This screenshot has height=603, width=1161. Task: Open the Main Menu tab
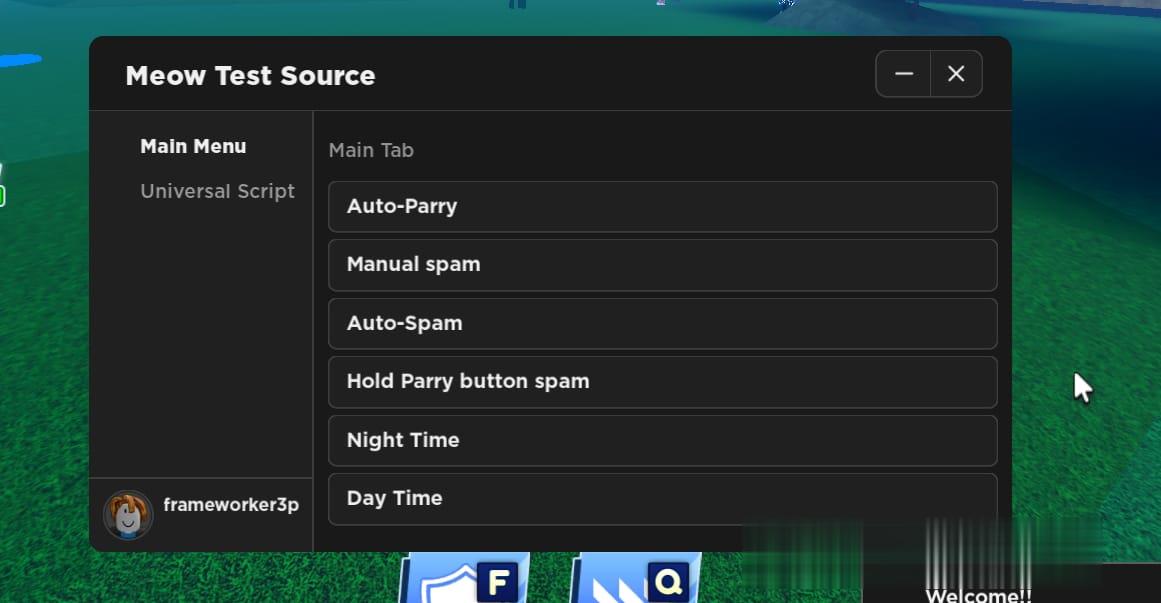(x=193, y=146)
